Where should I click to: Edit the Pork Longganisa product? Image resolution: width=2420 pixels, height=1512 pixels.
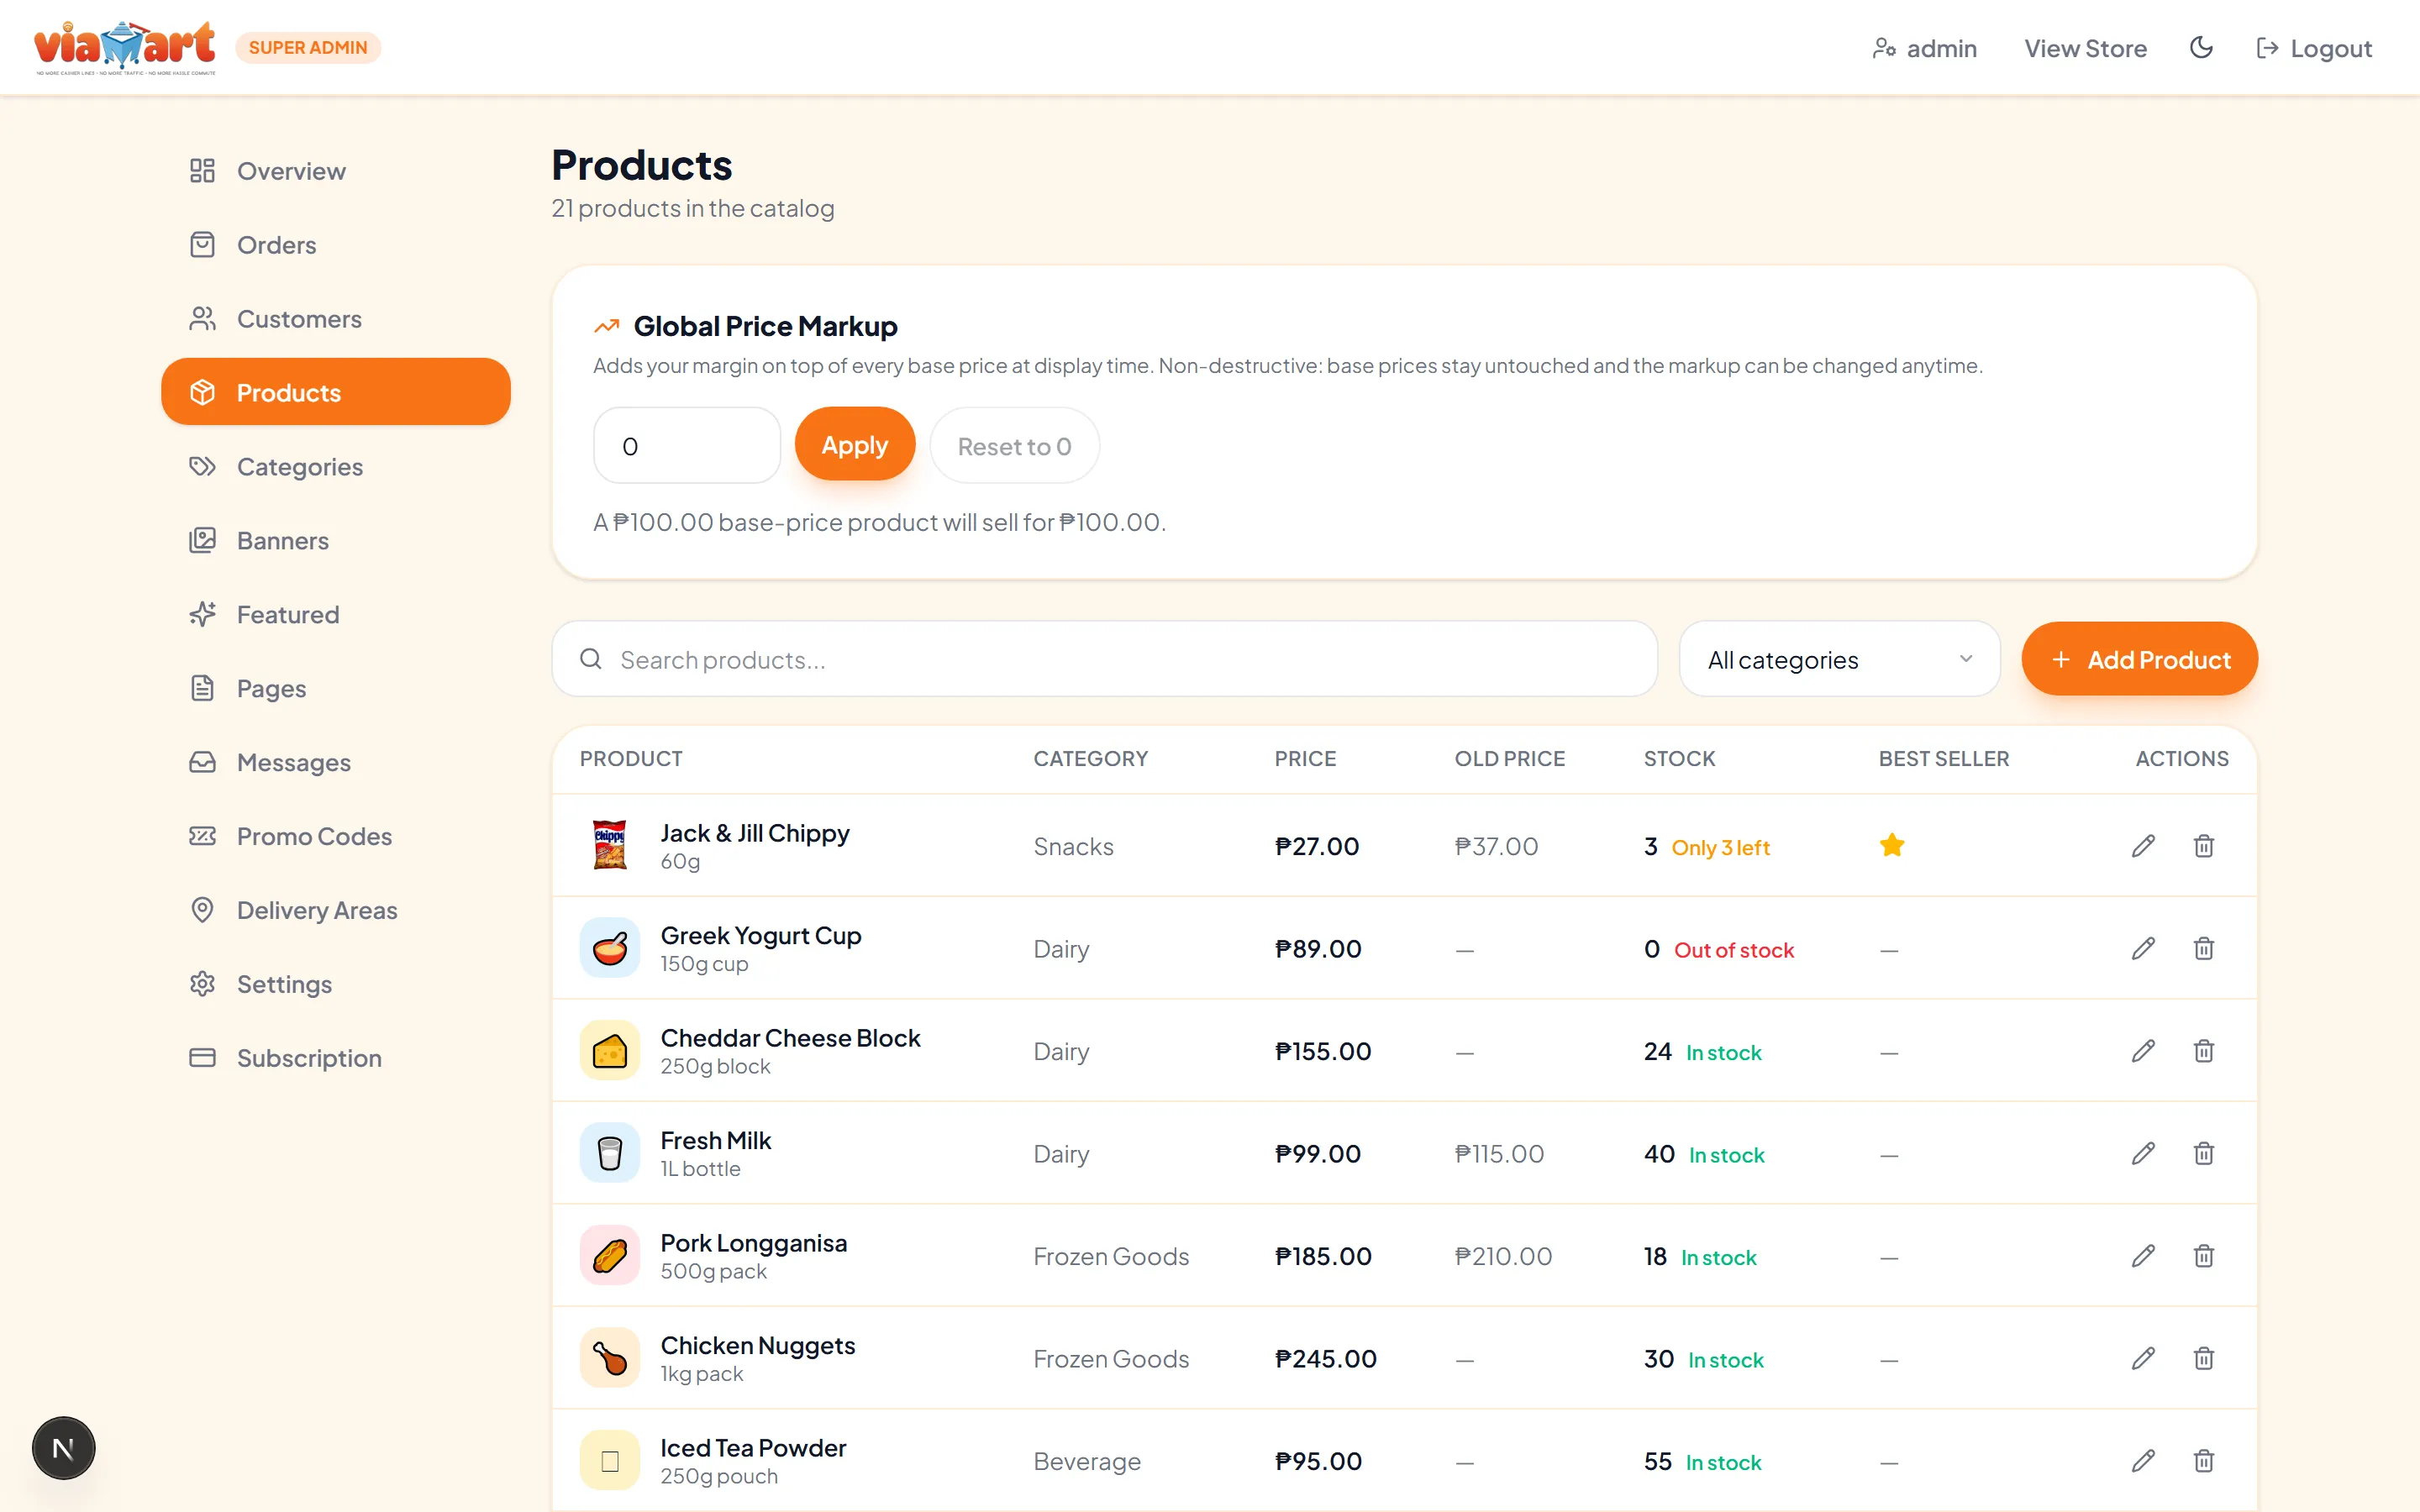click(2142, 1256)
